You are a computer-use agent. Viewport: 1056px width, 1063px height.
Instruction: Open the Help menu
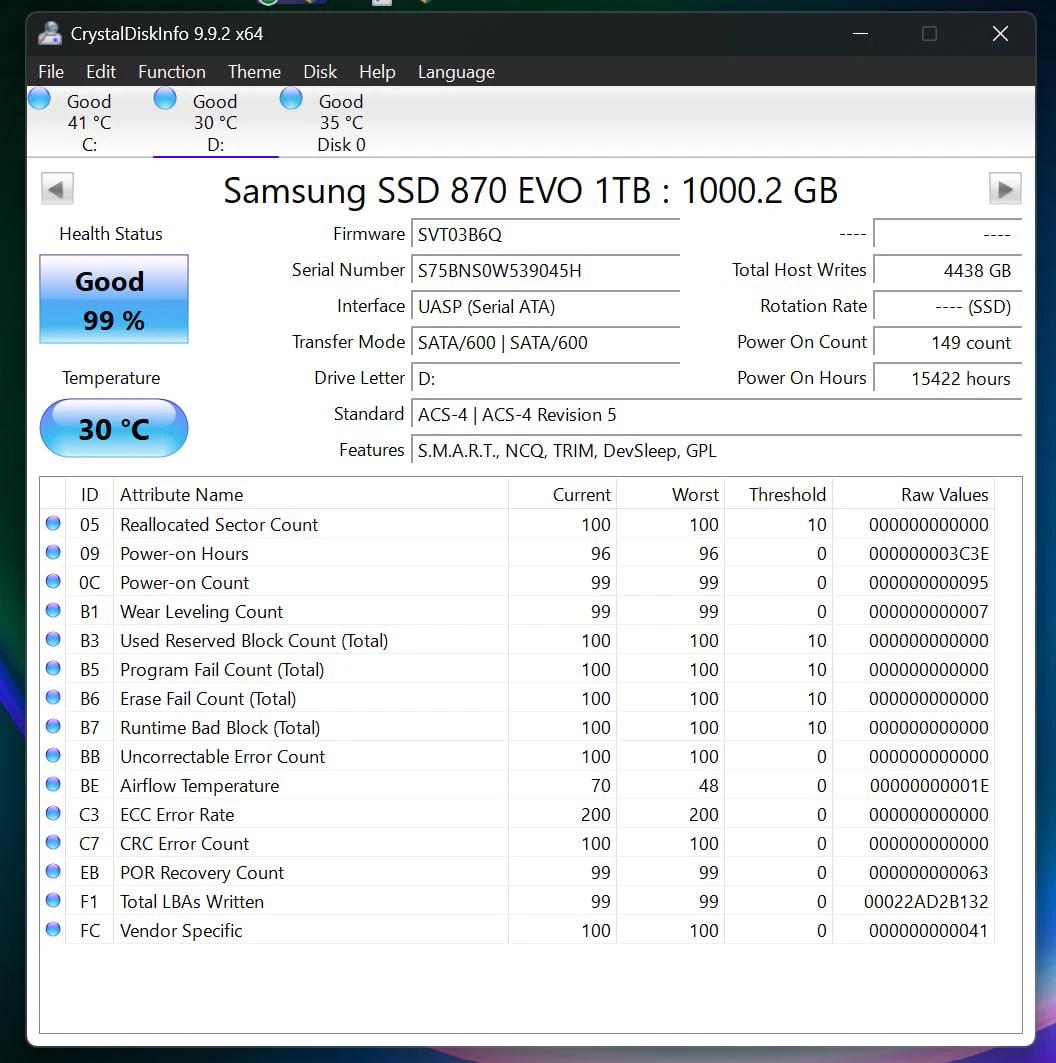377,72
